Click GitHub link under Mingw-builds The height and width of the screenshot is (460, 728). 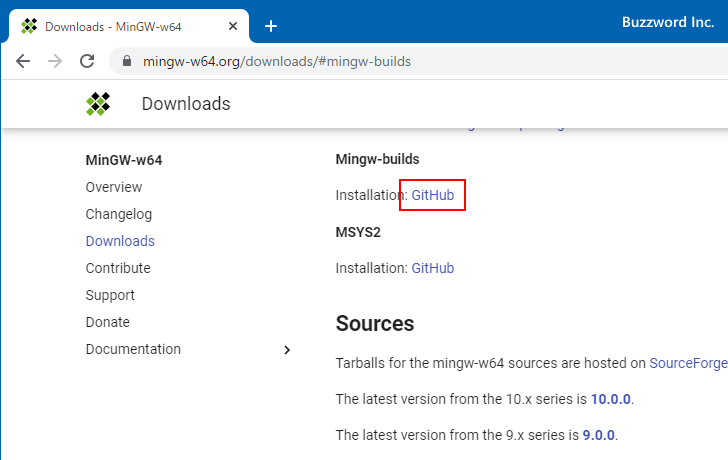click(432, 195)
